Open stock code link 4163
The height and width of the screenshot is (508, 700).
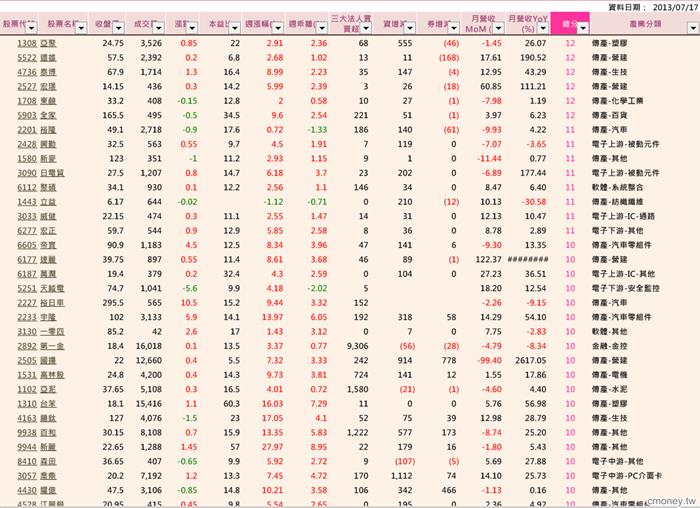point(27,418)
